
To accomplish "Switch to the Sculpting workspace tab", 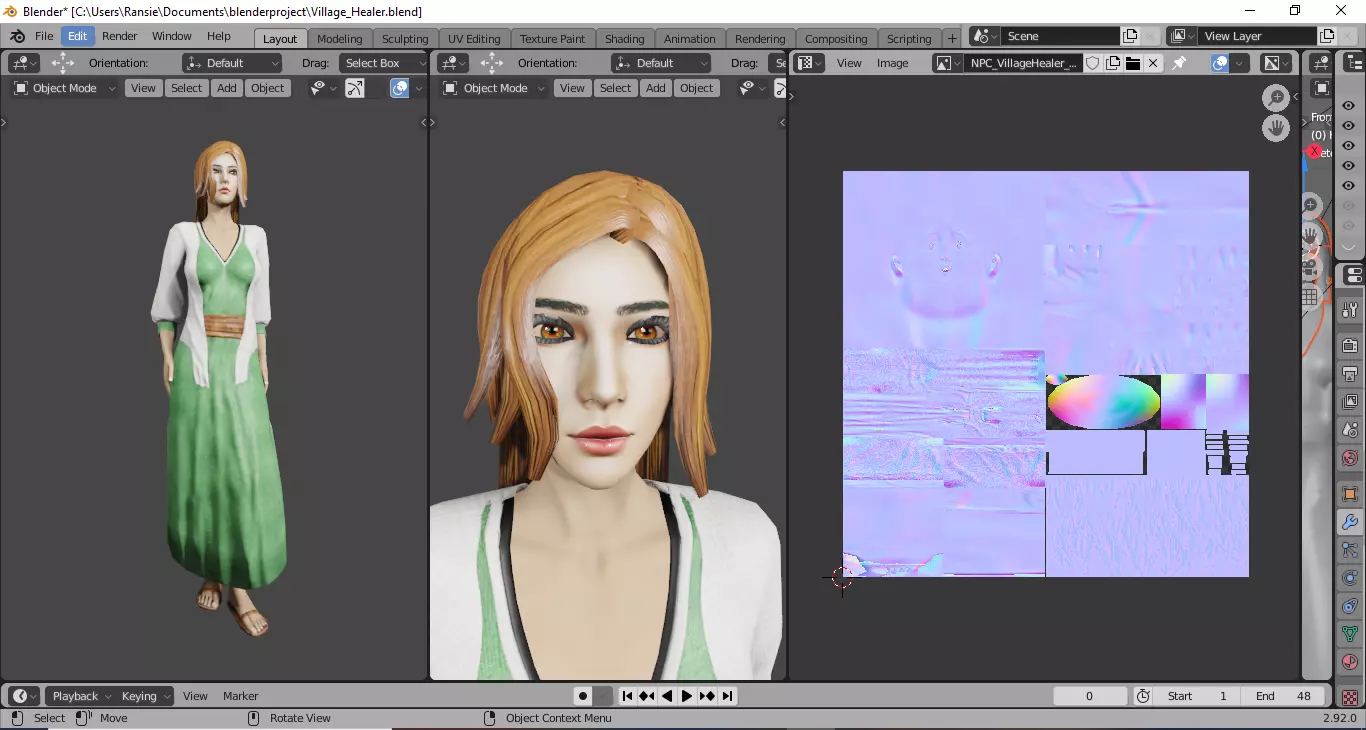I will pos(405,39).
